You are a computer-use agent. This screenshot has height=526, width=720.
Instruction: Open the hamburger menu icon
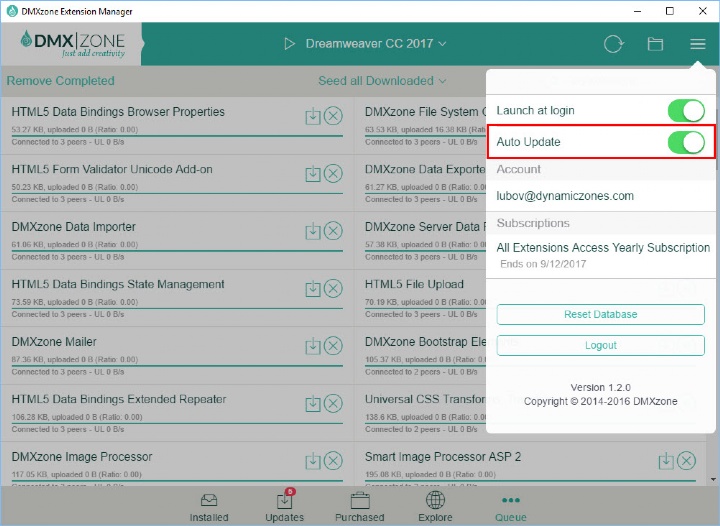(x=698, y=44)
